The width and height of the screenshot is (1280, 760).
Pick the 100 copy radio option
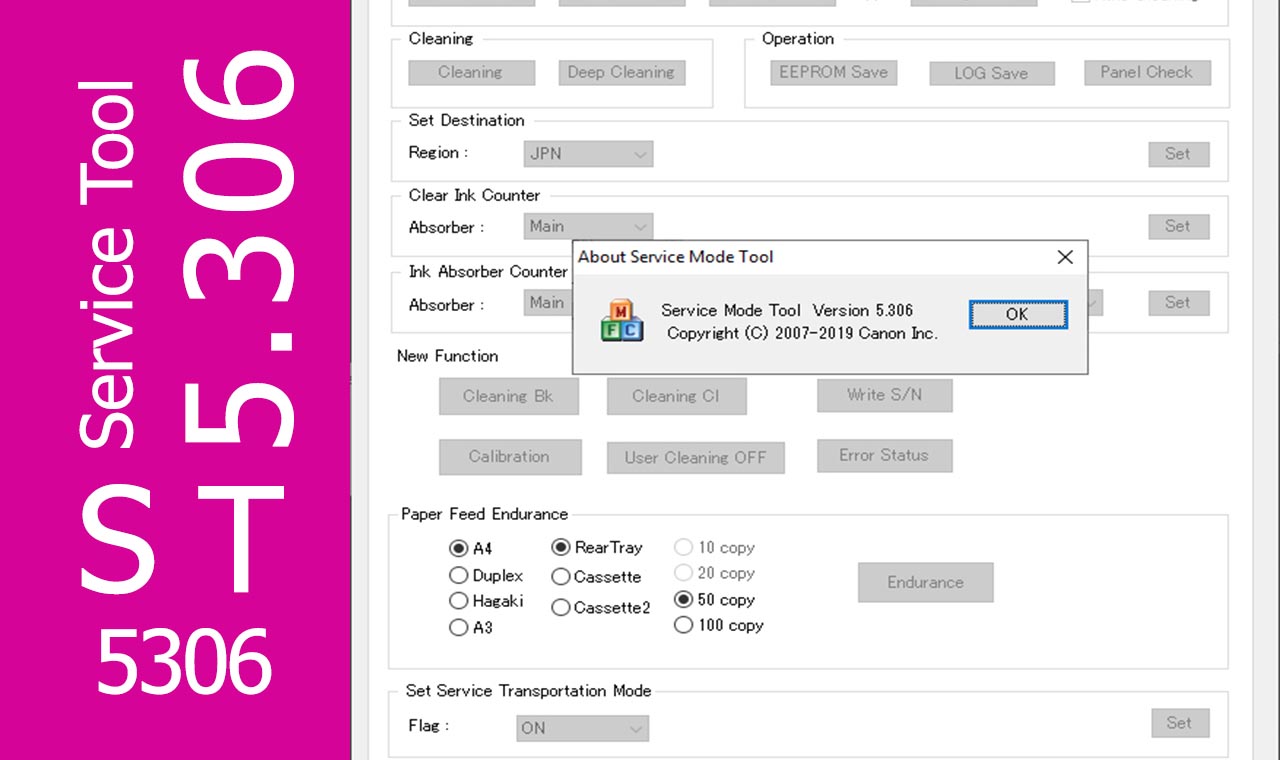684,625
